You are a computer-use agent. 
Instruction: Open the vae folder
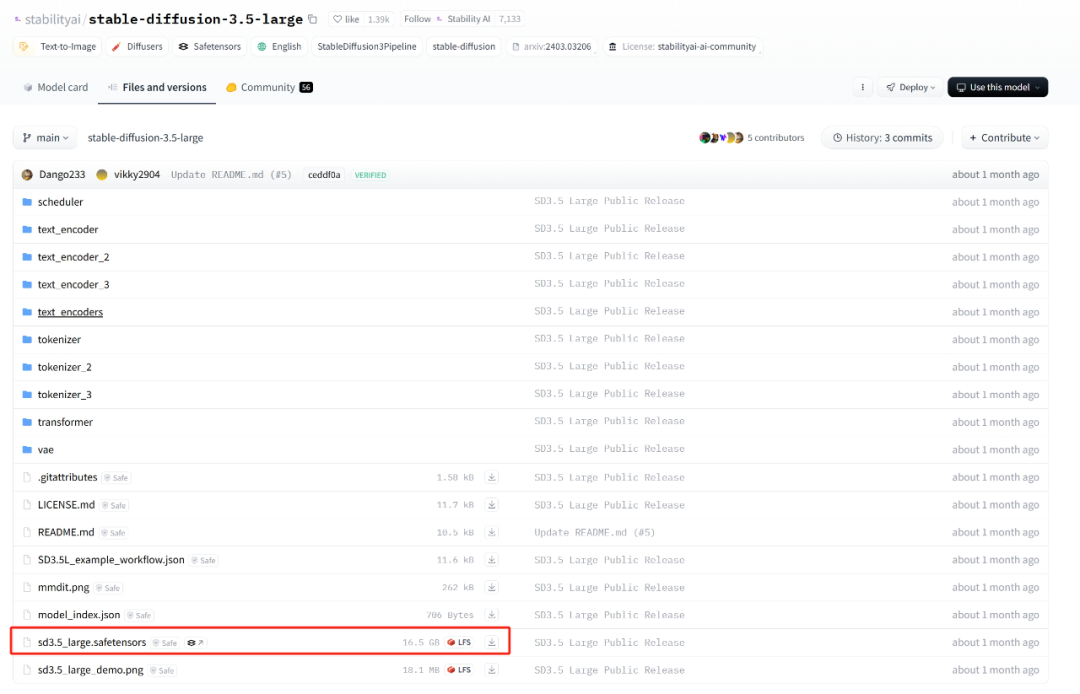tap(45, 450)
